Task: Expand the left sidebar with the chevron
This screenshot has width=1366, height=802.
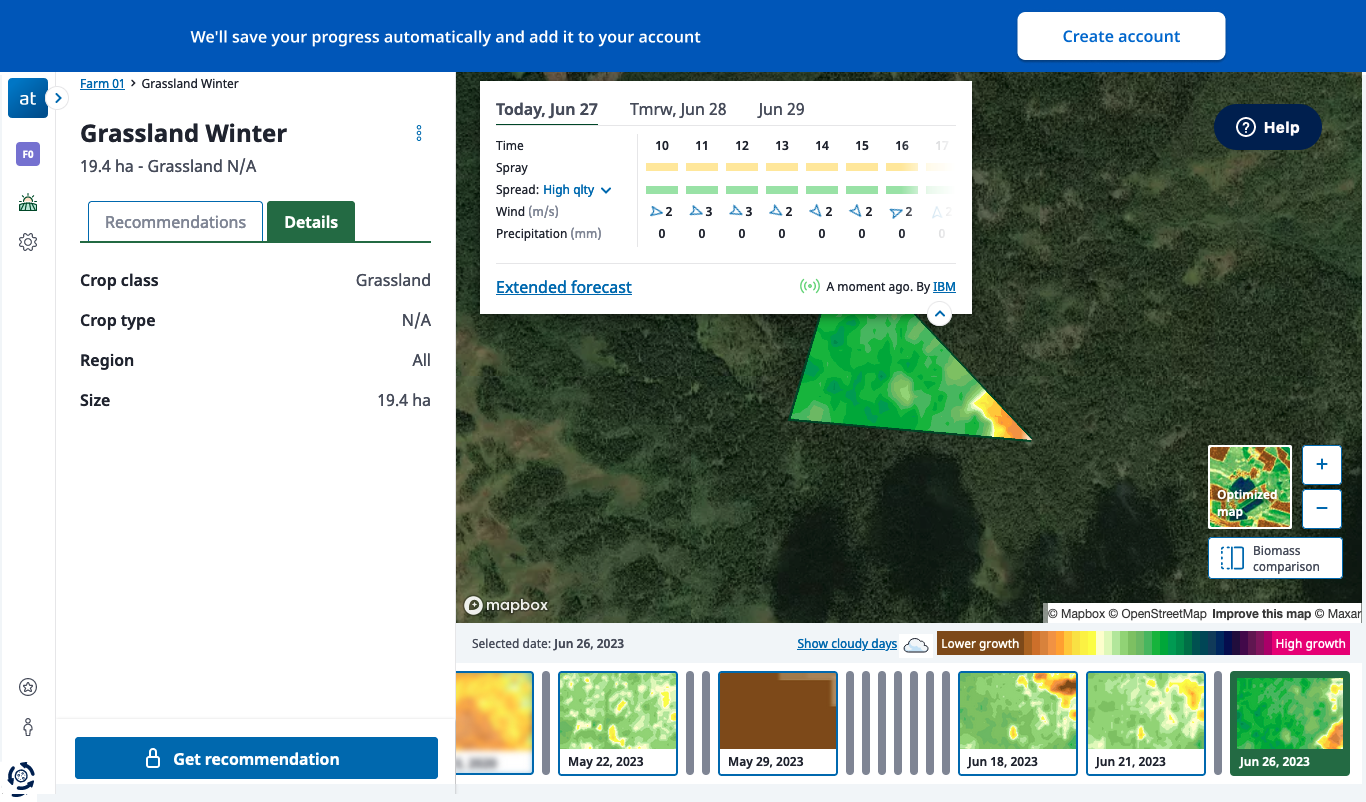Action: click(x=58, y=98)
